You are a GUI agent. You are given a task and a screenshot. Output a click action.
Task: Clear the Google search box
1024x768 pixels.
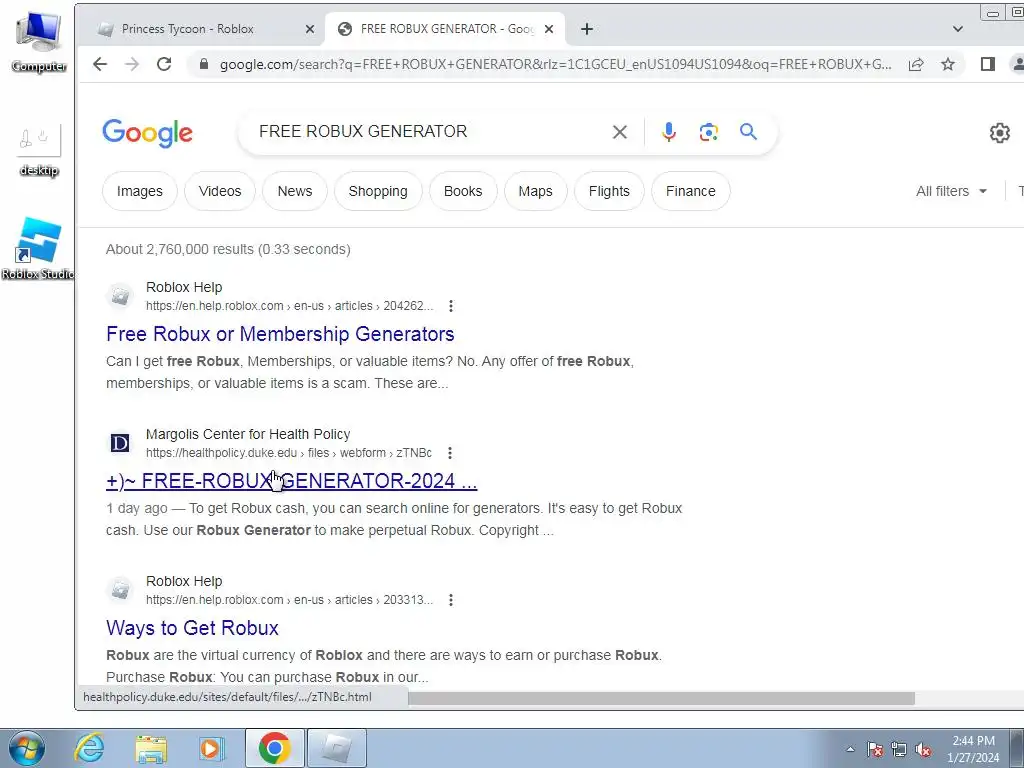pos(620,132)
